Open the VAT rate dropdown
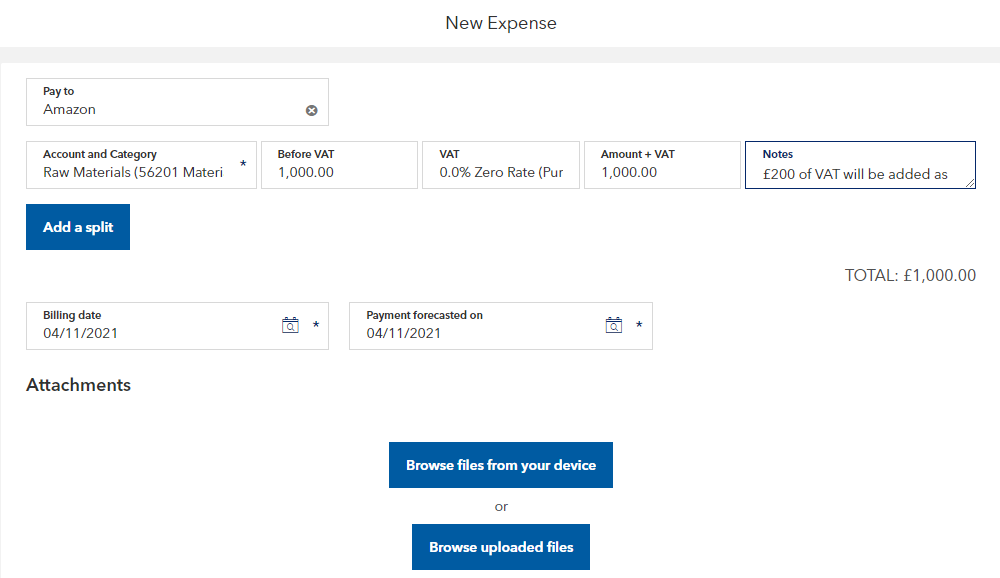Screen dimensions: 1000x578 coord(501,172)
